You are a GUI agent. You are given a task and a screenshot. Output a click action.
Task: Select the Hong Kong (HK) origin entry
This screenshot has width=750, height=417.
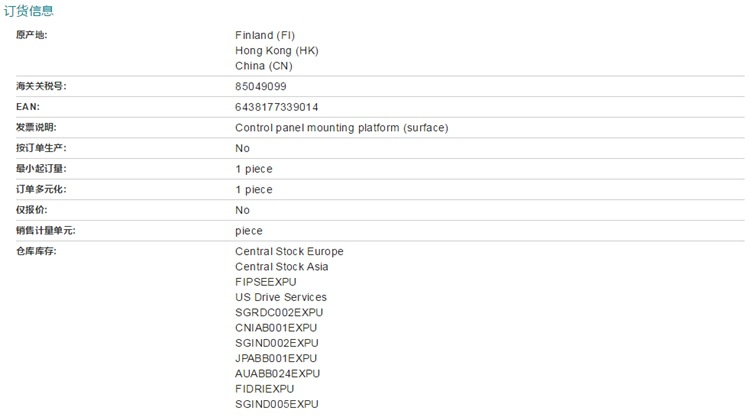coord(277,50)
